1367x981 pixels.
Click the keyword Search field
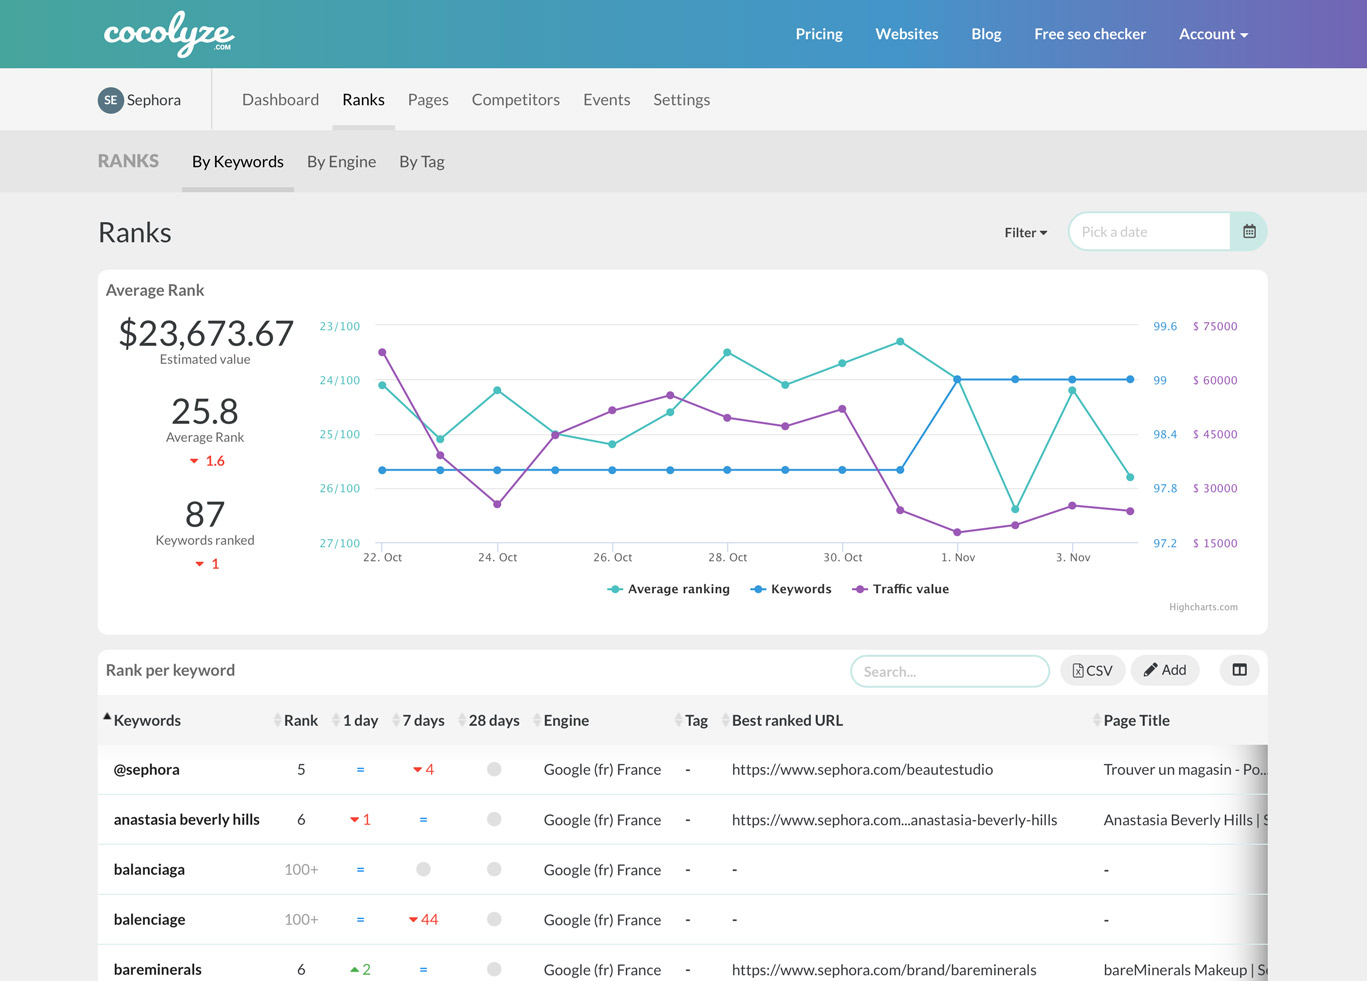[950, 671]
